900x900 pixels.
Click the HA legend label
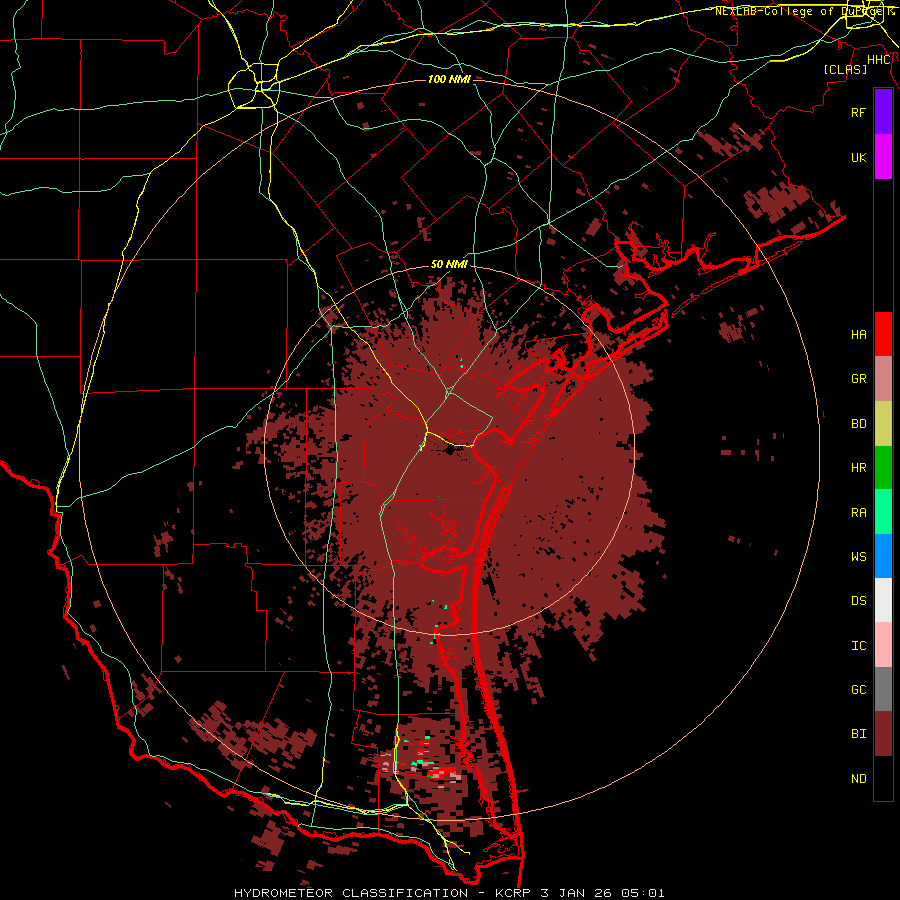pyautogui.click(x=858, y=335)
